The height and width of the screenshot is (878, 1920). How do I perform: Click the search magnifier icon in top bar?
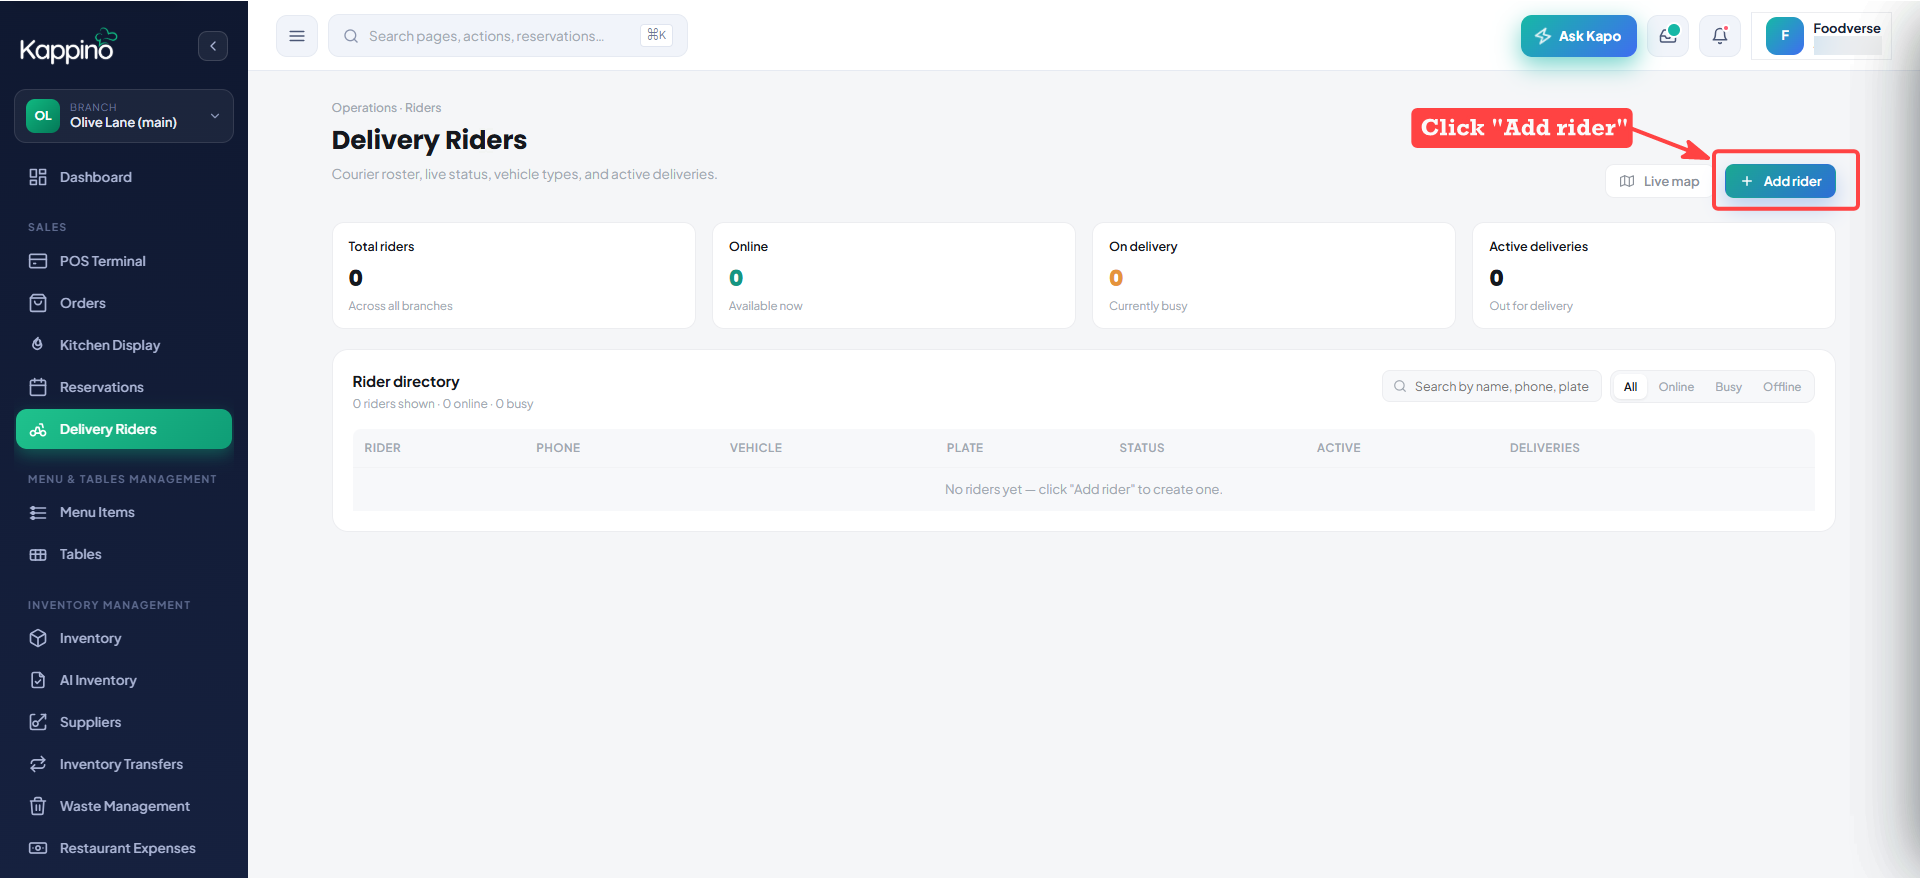(x=351, y=36)
